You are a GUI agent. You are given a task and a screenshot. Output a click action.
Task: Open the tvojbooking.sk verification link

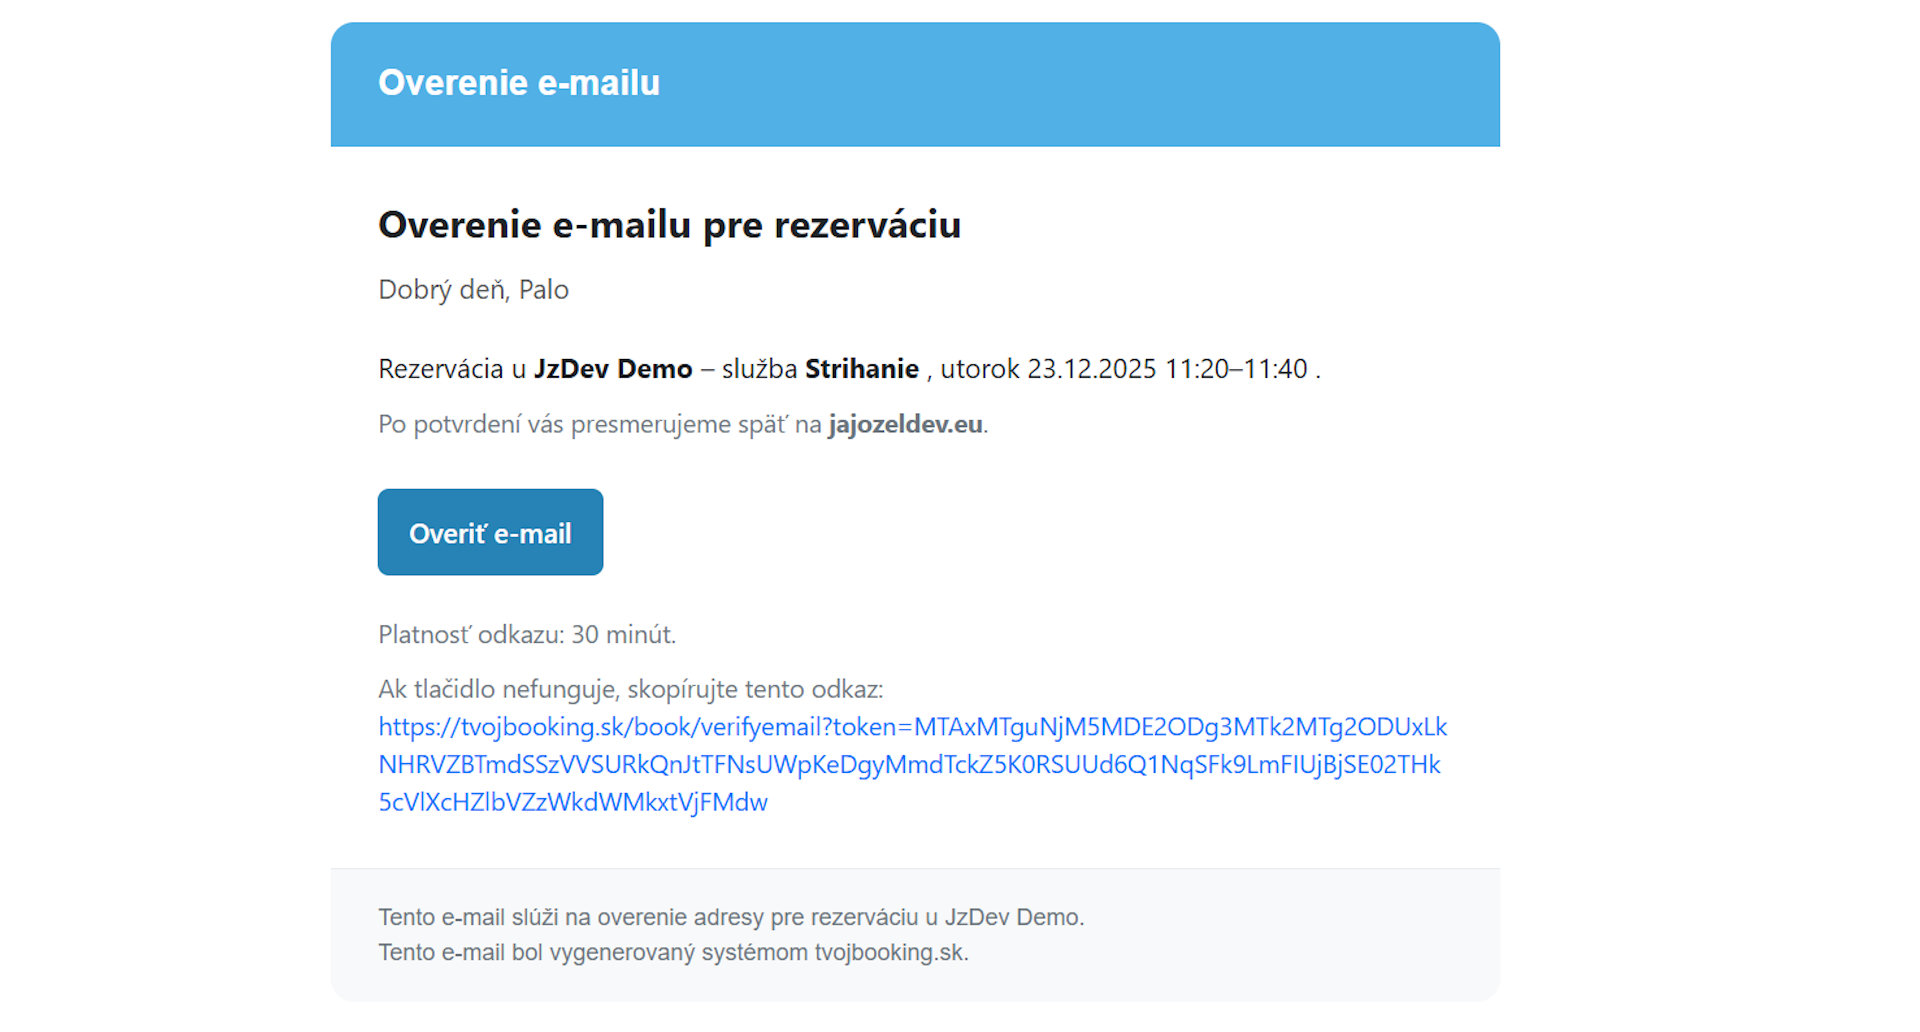point(912,764)
